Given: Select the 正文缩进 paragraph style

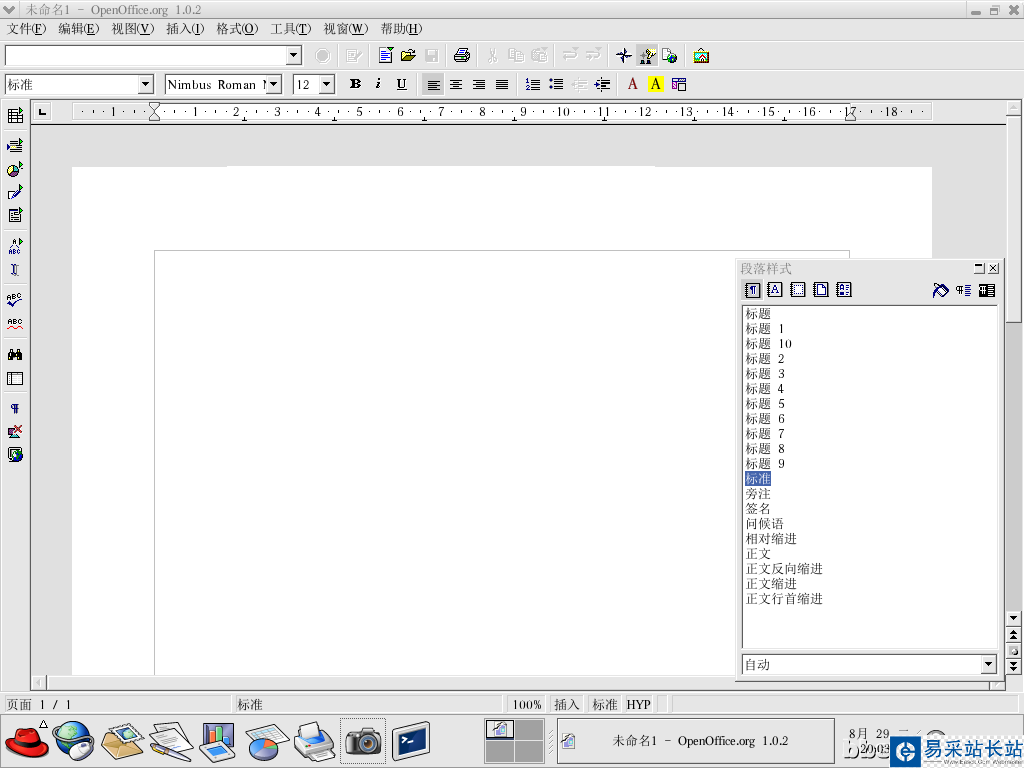Looking at the screenshot, I should coord(771,584).
